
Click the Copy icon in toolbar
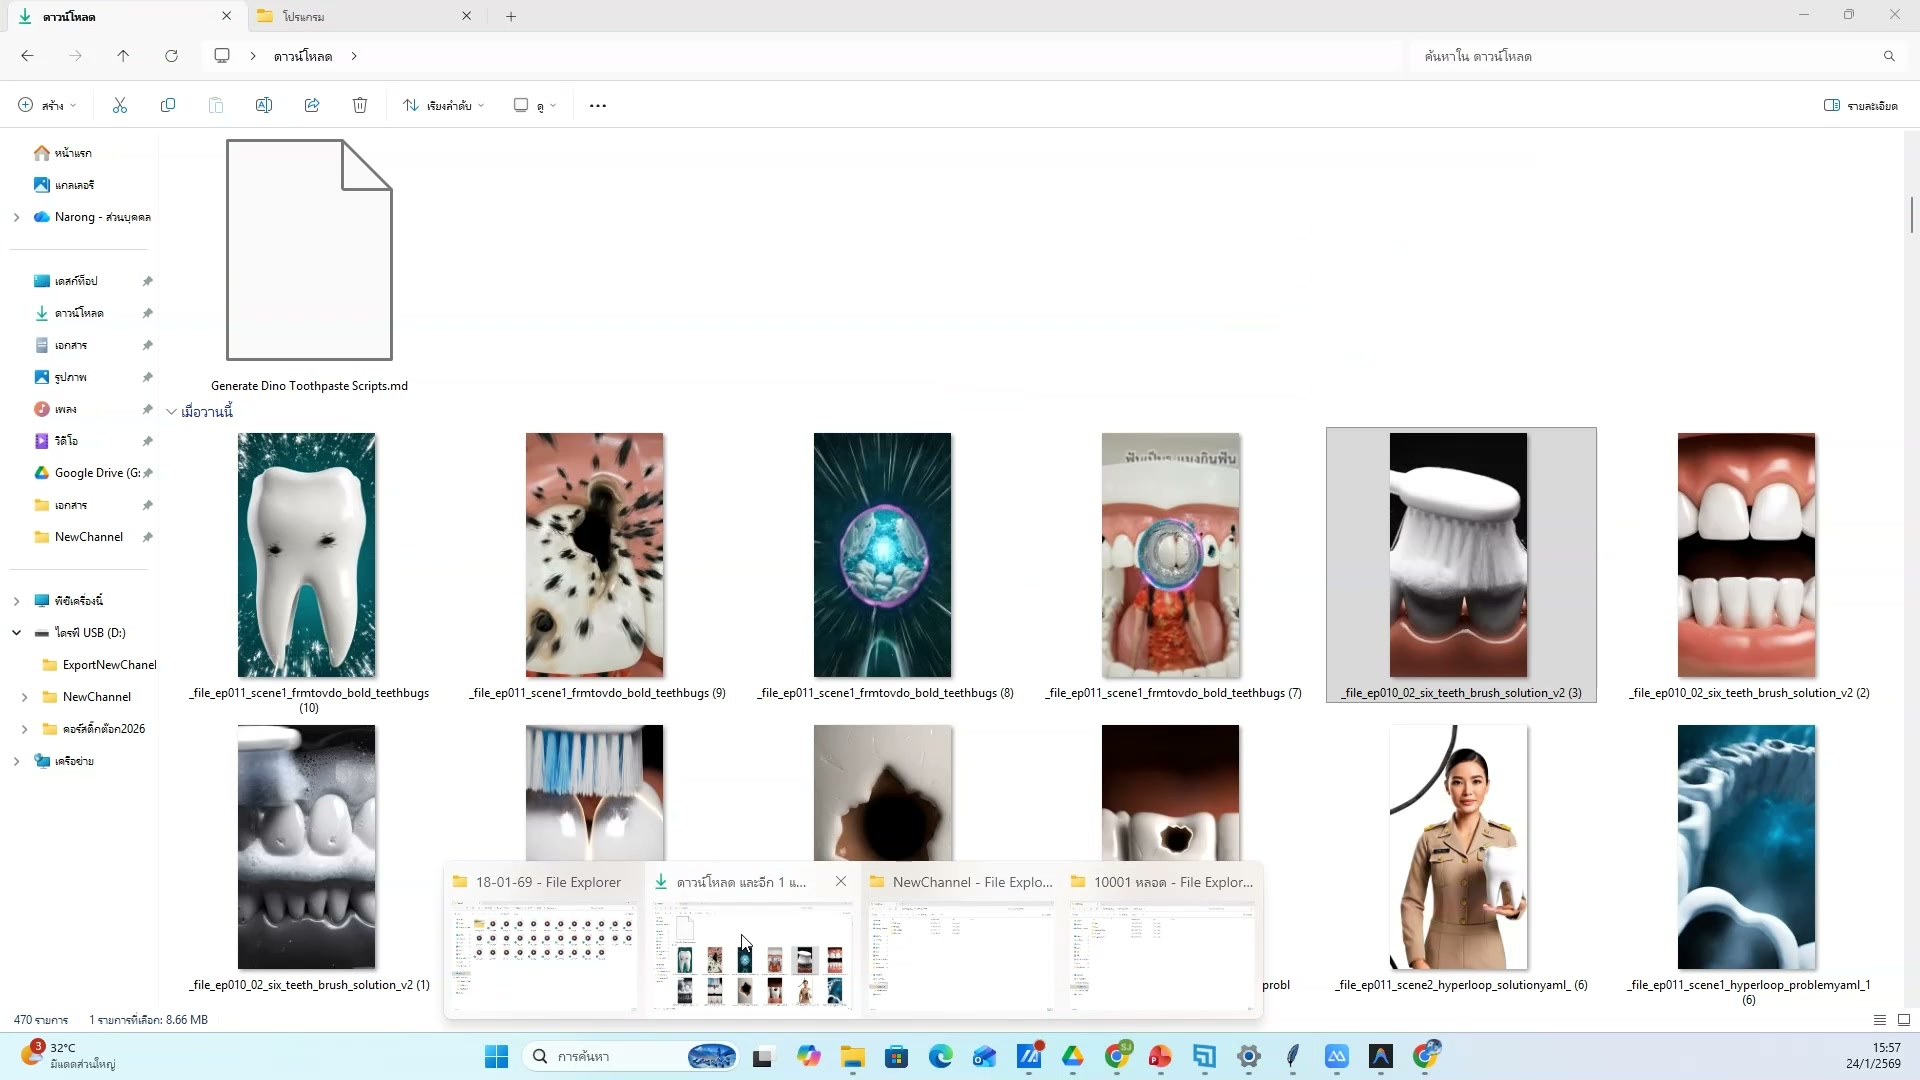(x=168, y=105)
